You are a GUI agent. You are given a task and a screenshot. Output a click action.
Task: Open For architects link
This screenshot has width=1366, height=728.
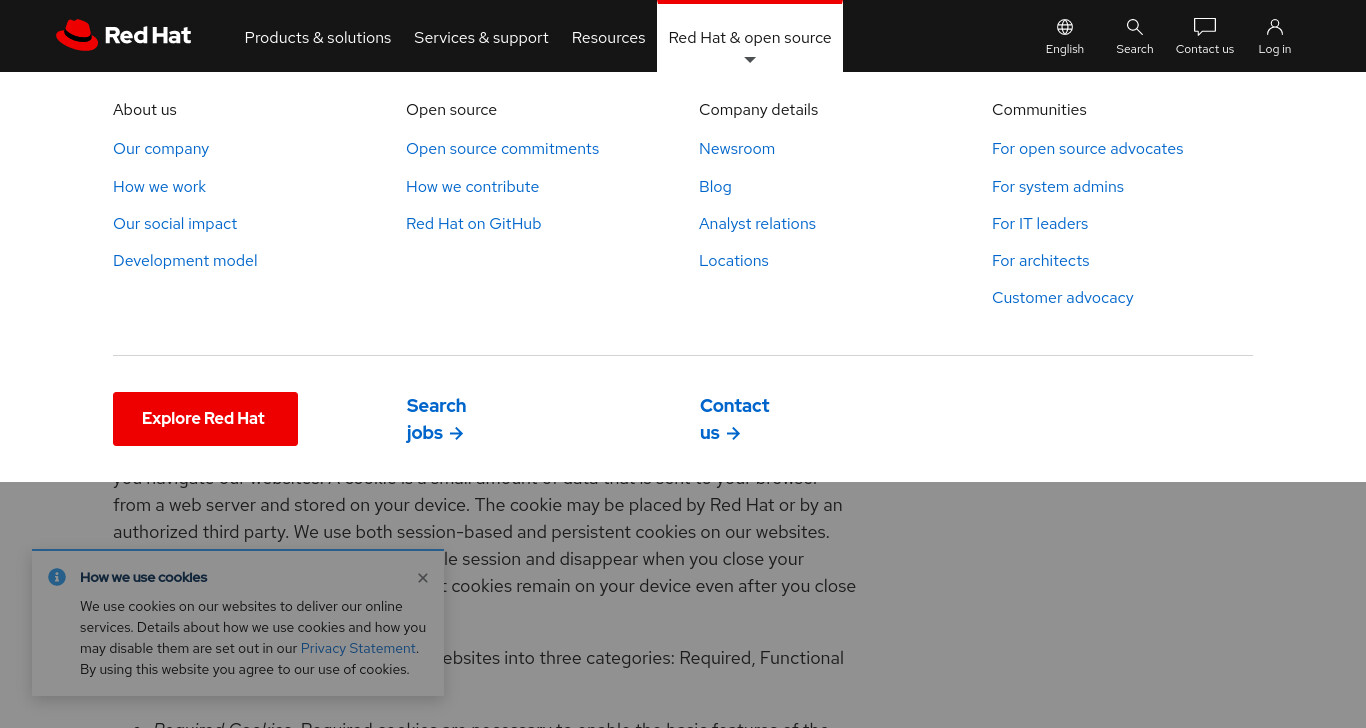pos(1040,261)
